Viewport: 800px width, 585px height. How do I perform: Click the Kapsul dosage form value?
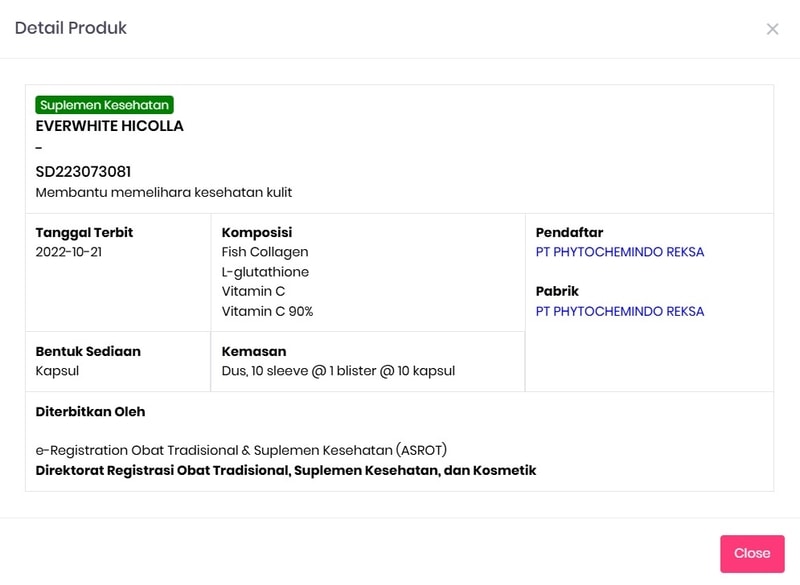pyautogui.click(x=57, y=371)
